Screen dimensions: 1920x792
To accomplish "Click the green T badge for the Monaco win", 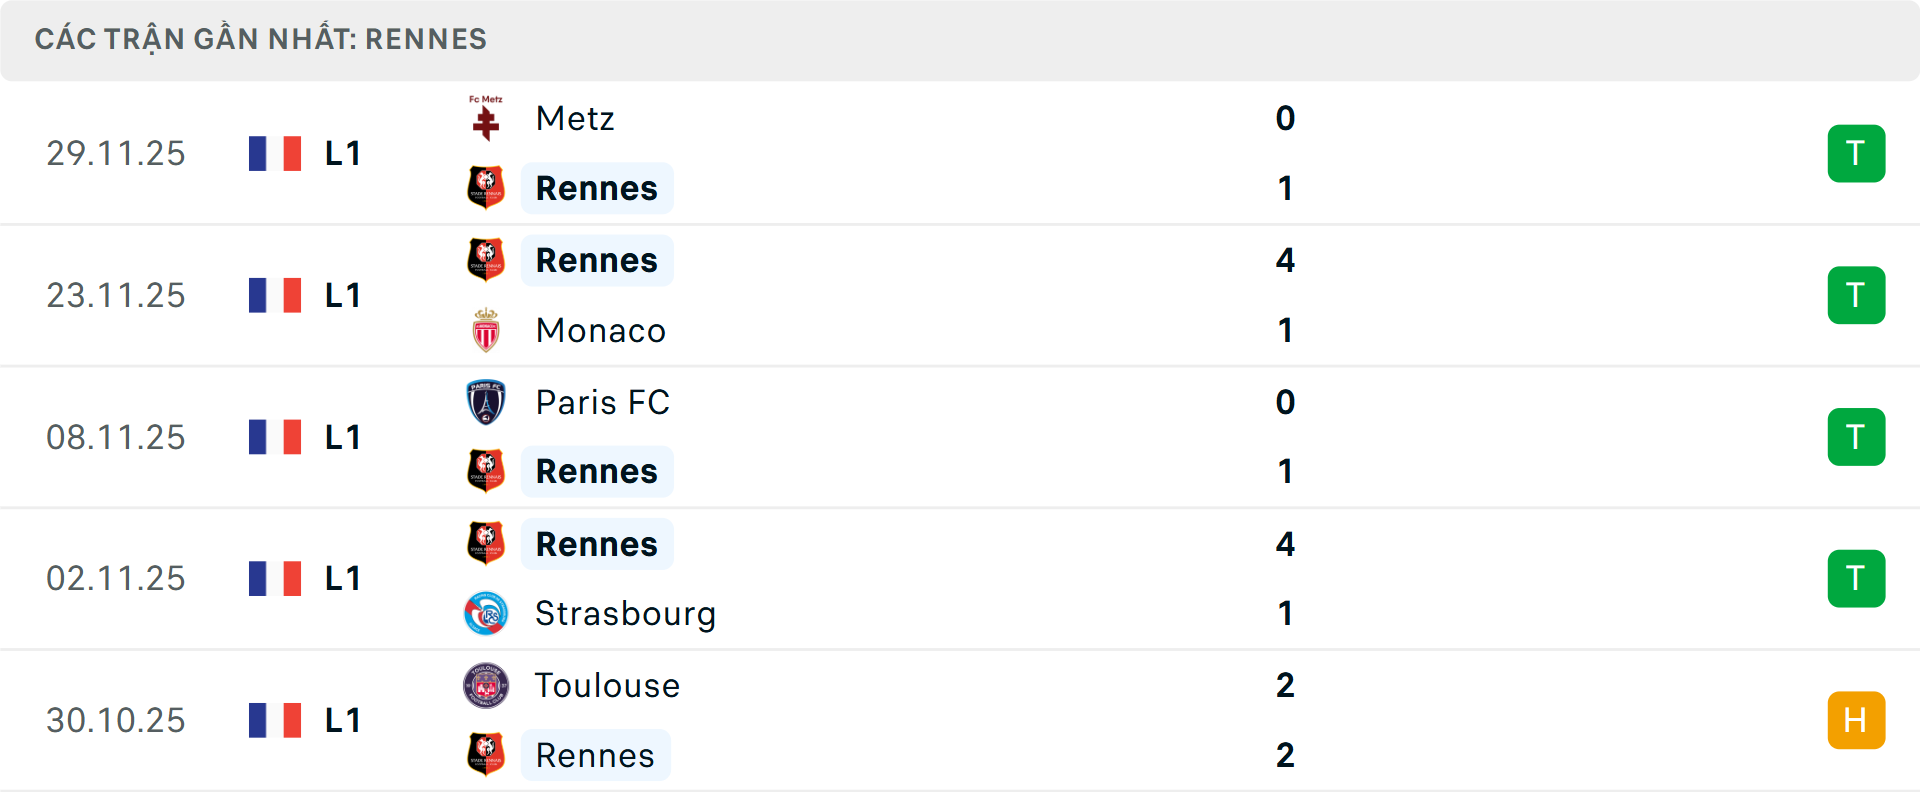I will (1856, 295).
